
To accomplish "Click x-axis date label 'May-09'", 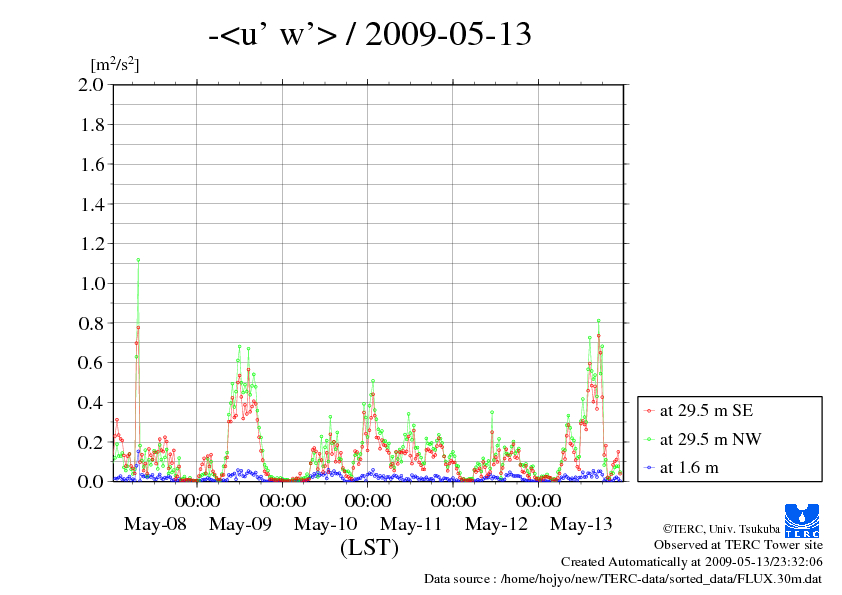I will (240, 524).
